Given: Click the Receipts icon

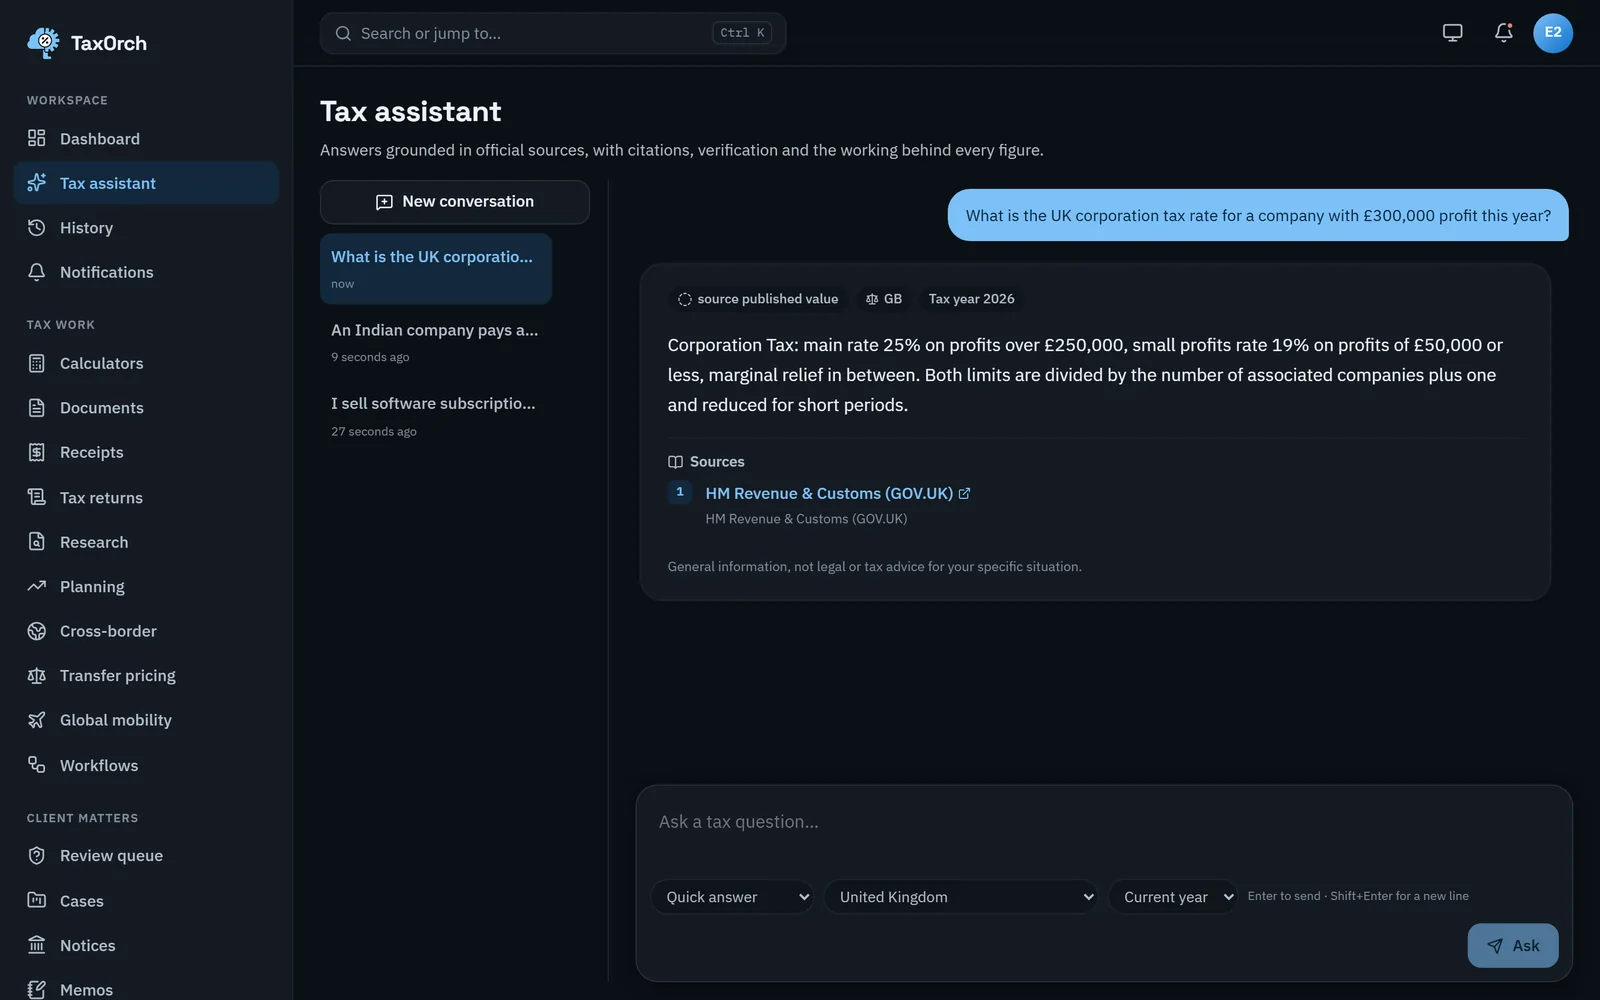Looking at the screenshot, I should tap(37, 452).
